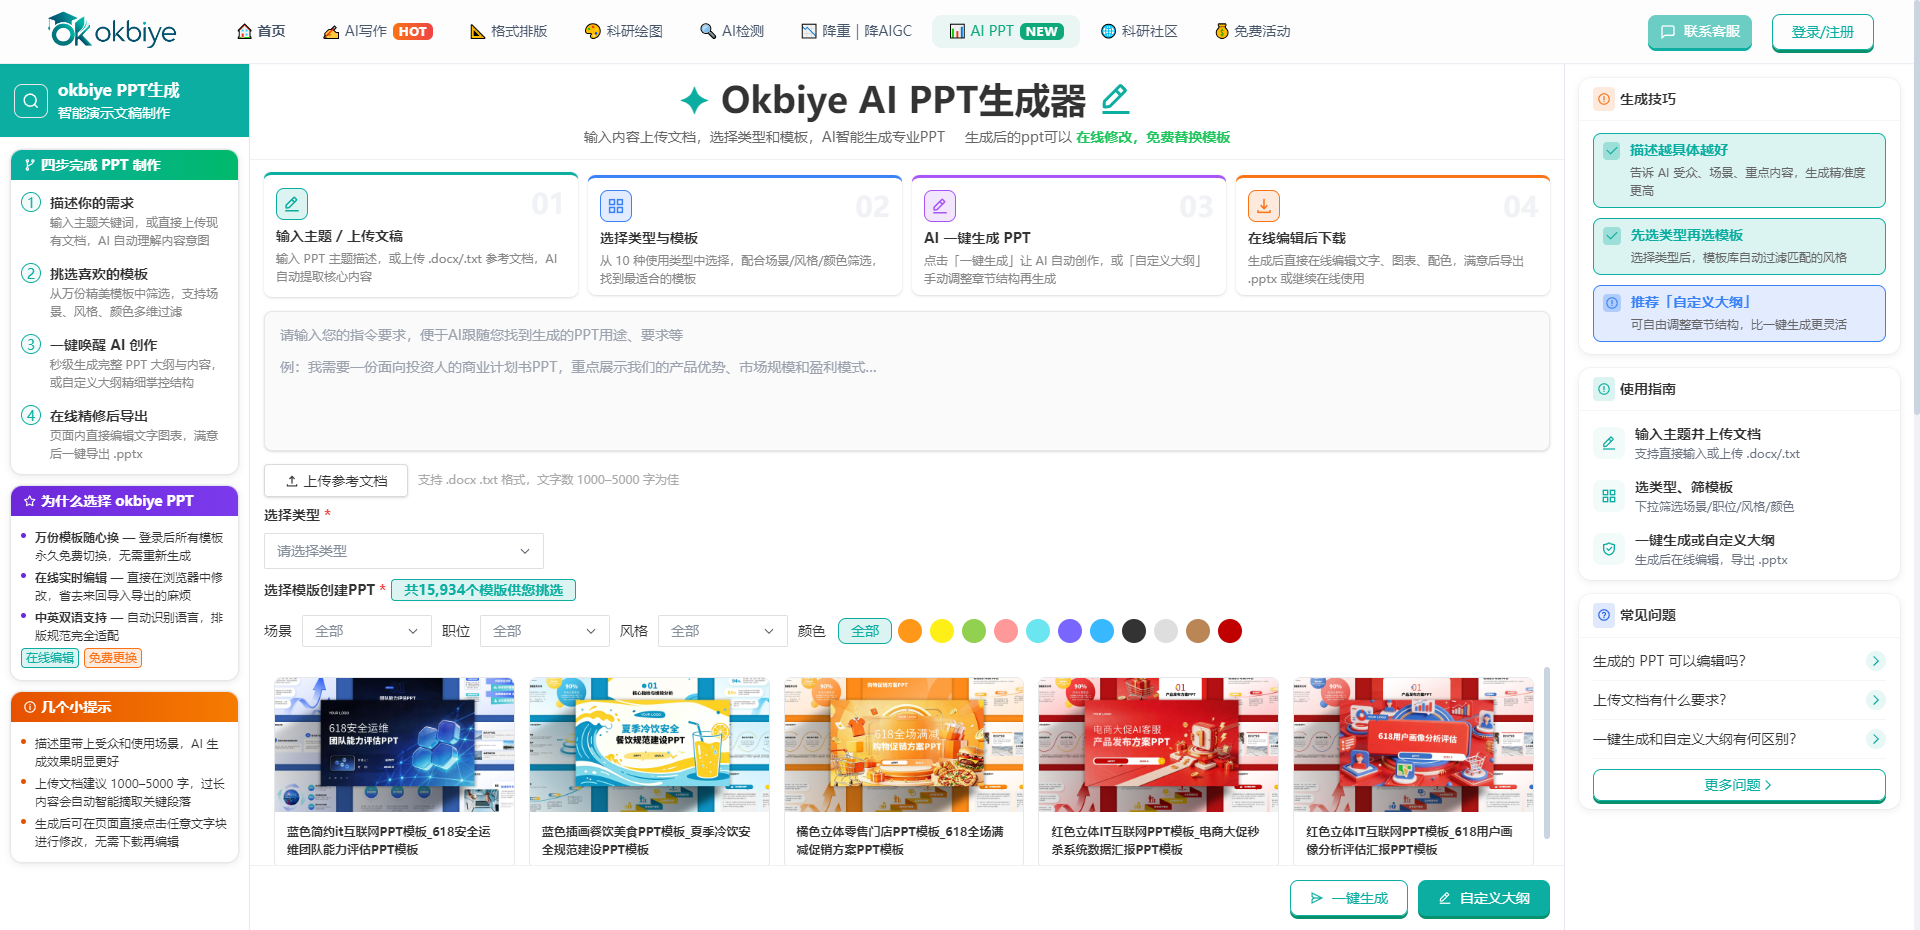Image resolution: width=1920 pixels, height=930 pixels.
Task: Click the 更多问题 button
Action: coord(1739,785)
